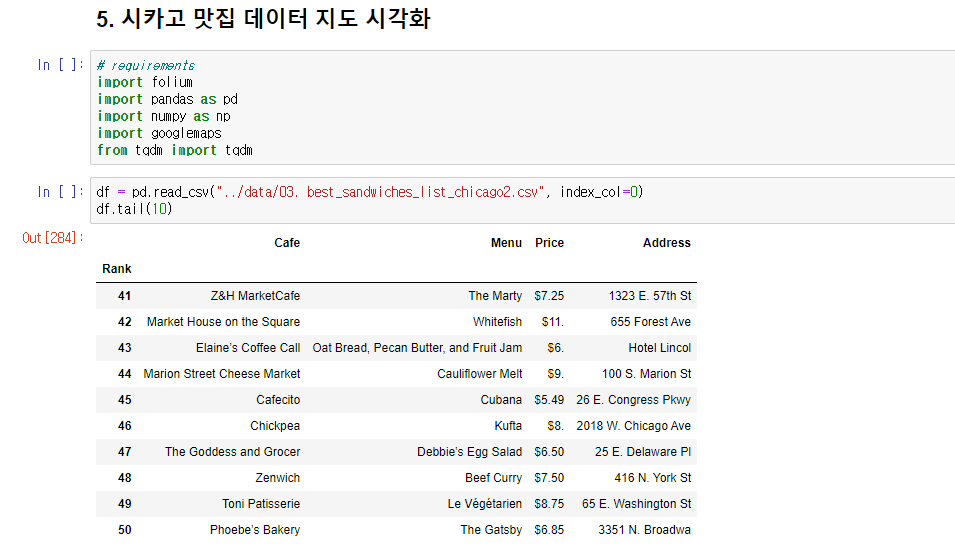Click menu cell 'Beef Curry'
The width and height of the screenshot is (955, 552).
[493, 478]
